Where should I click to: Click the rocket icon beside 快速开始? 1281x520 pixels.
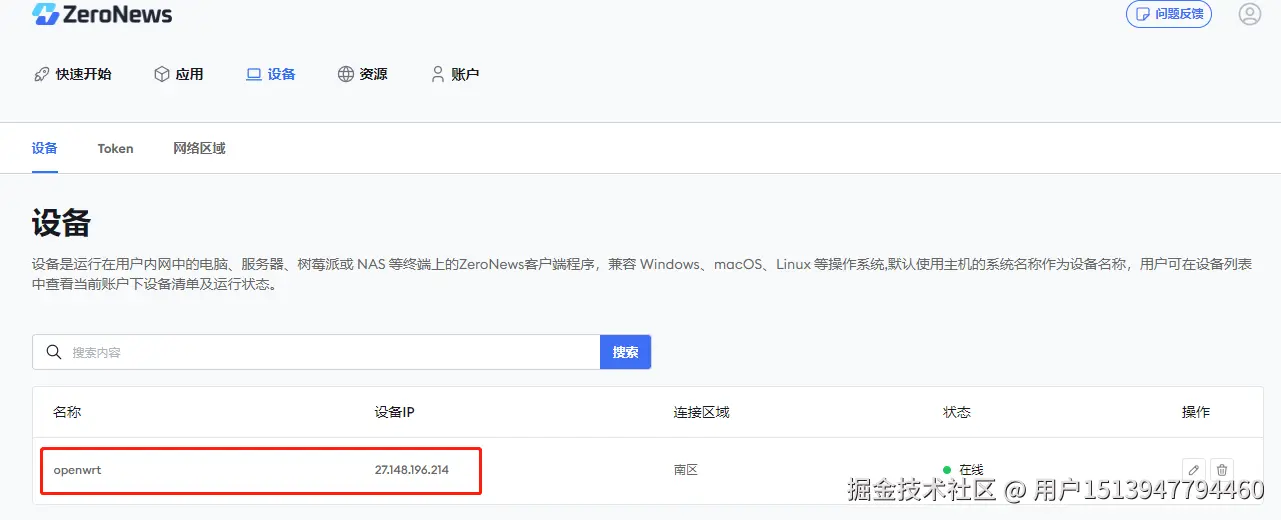pos(41,74)
